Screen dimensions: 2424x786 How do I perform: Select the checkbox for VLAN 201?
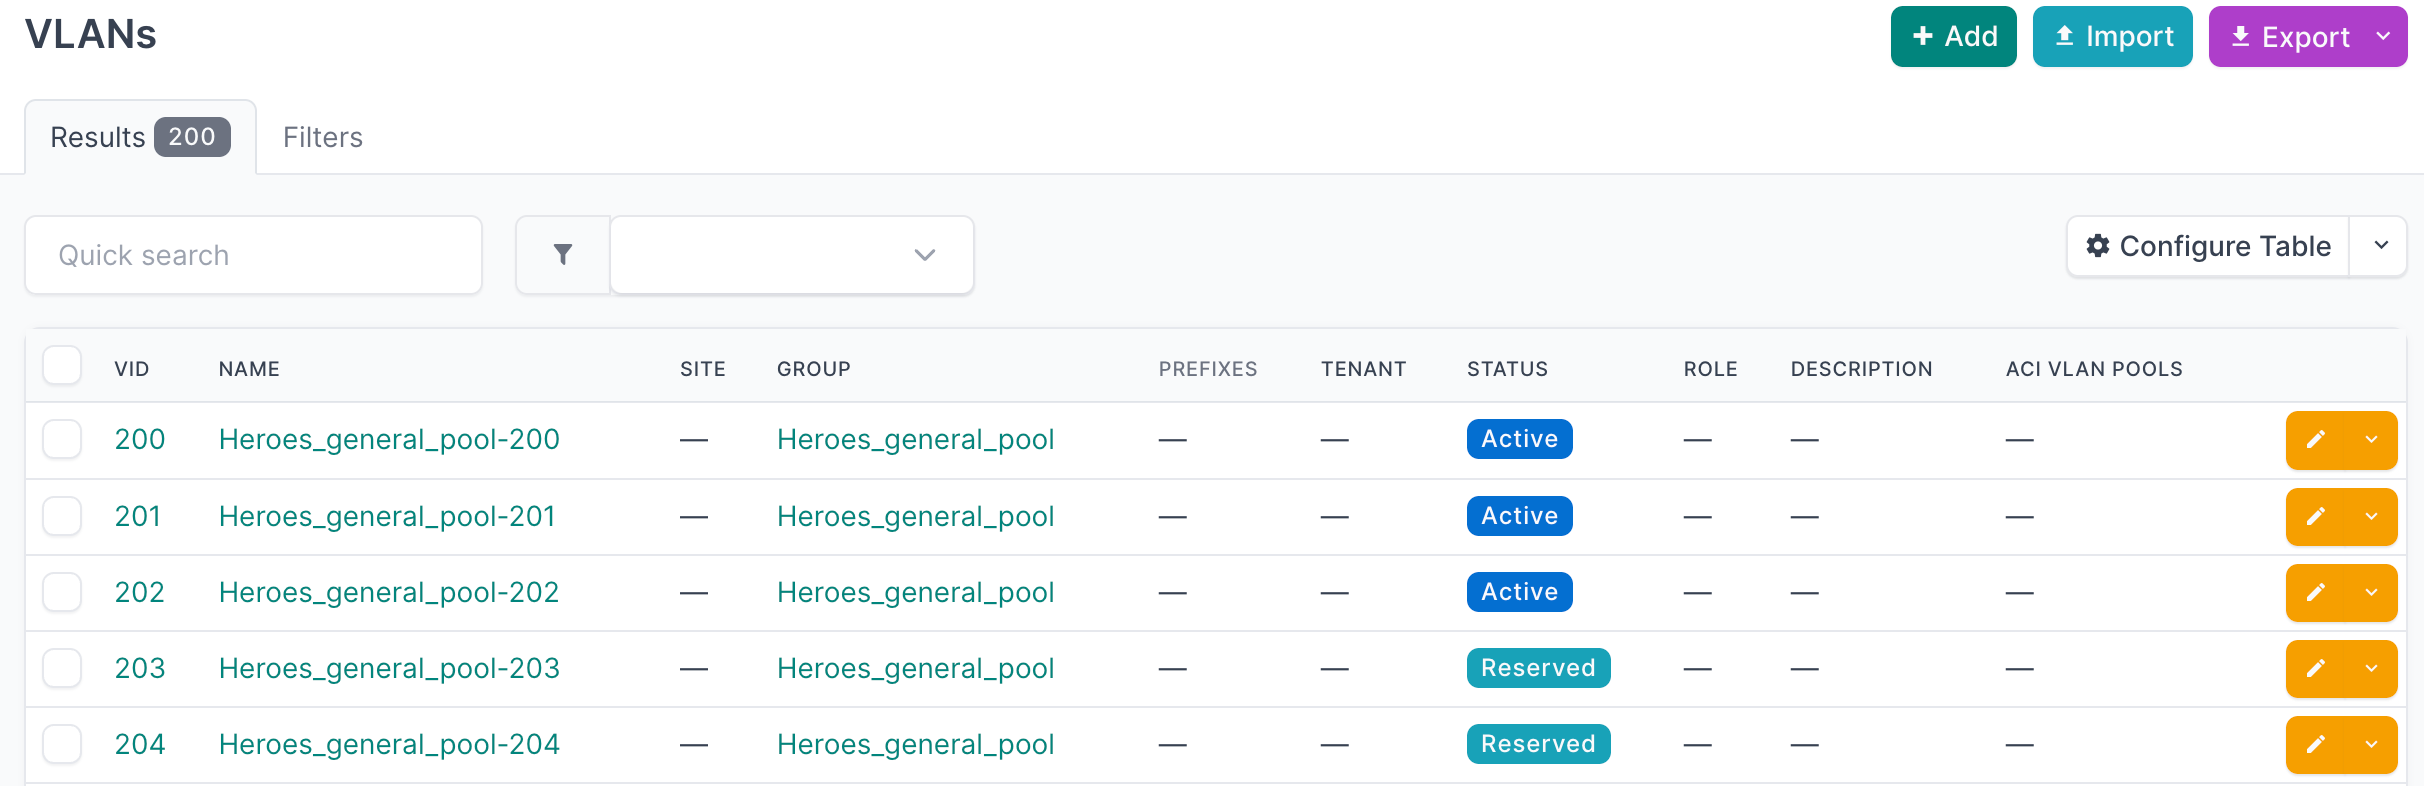62,516
